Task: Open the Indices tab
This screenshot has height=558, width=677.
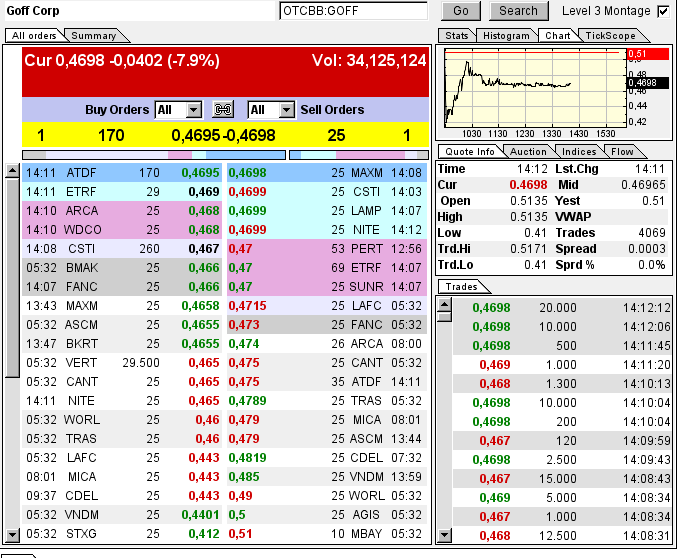Action: [579, 152]
